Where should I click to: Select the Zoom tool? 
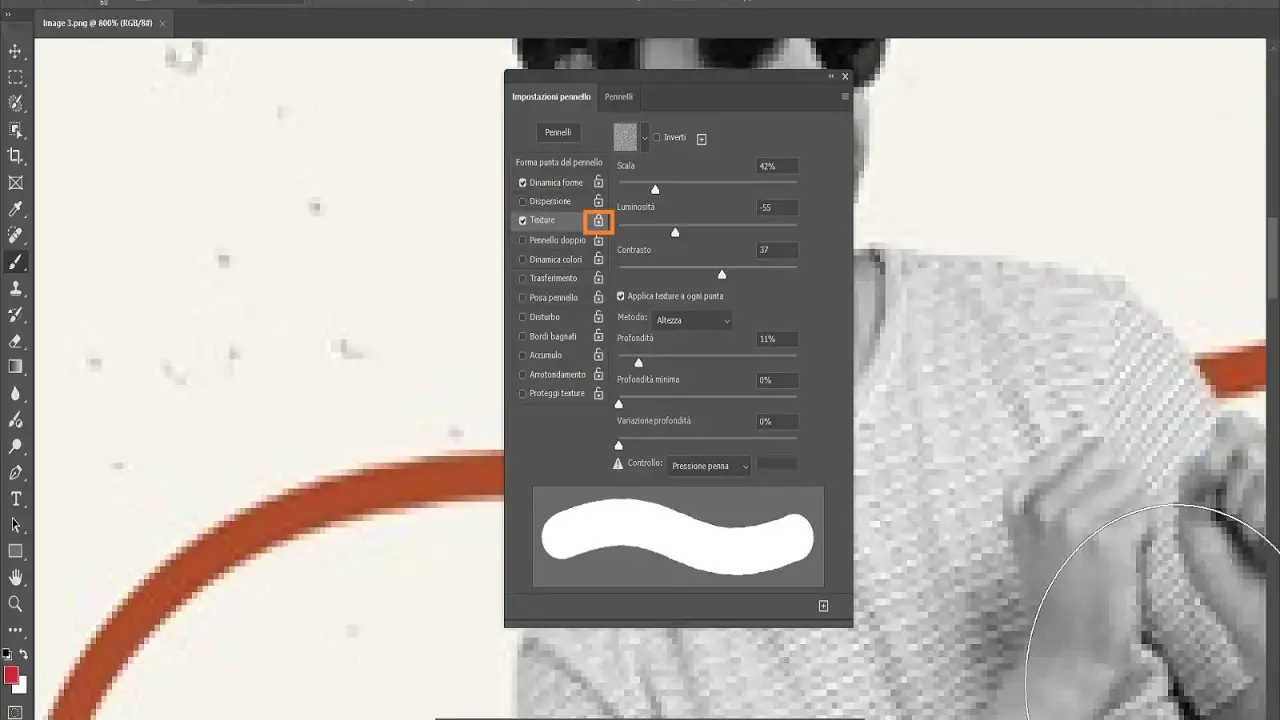tap(15, 603)
